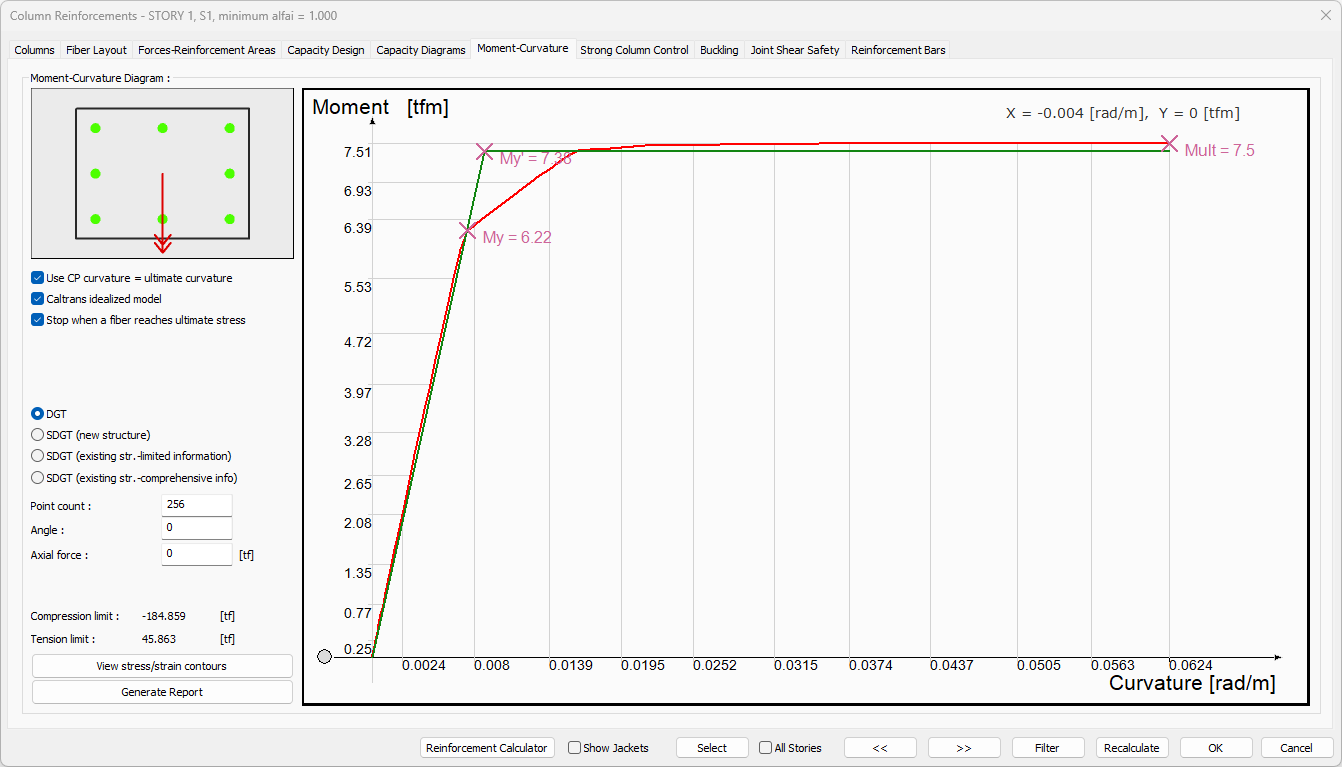Go to next column with >> button

964,748
